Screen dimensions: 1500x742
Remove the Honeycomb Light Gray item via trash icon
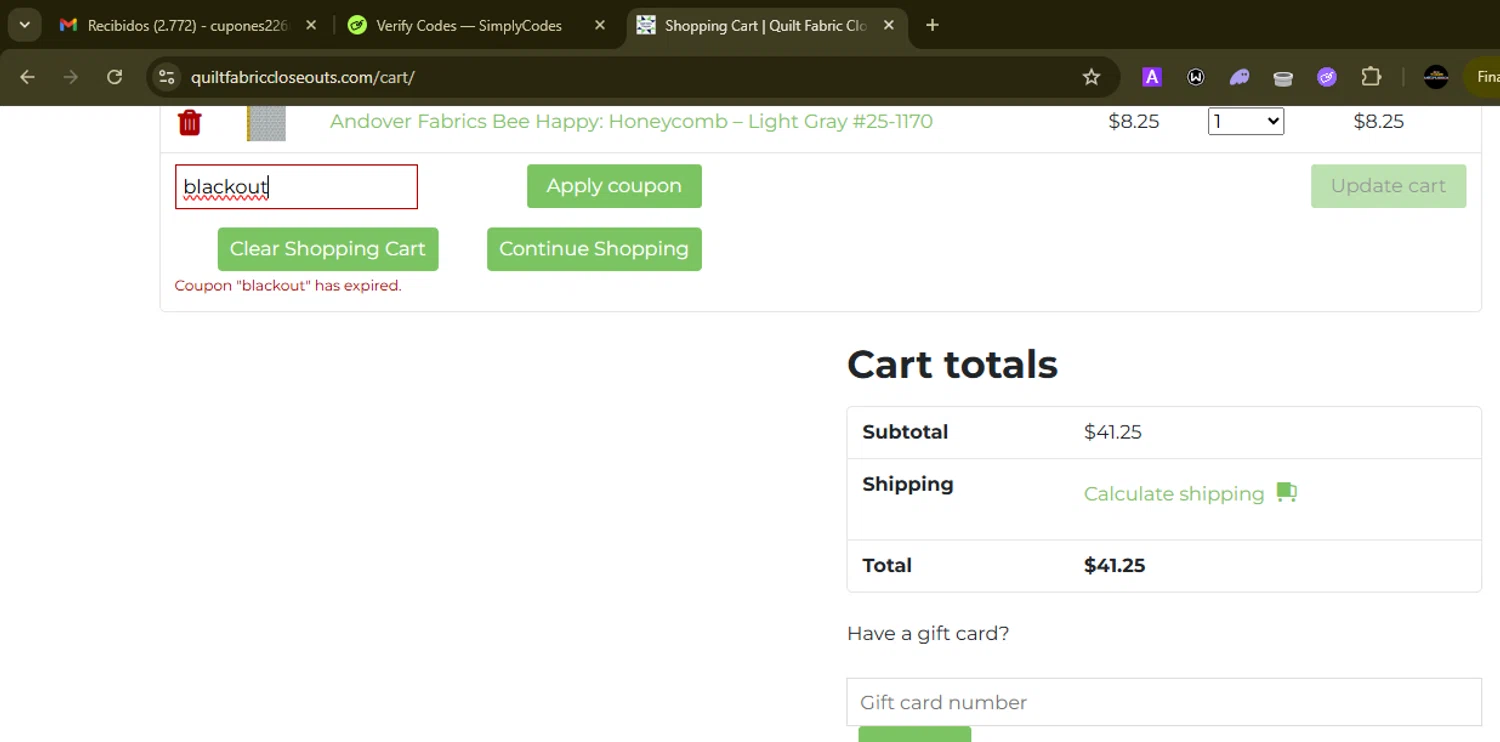pos(189,122)
